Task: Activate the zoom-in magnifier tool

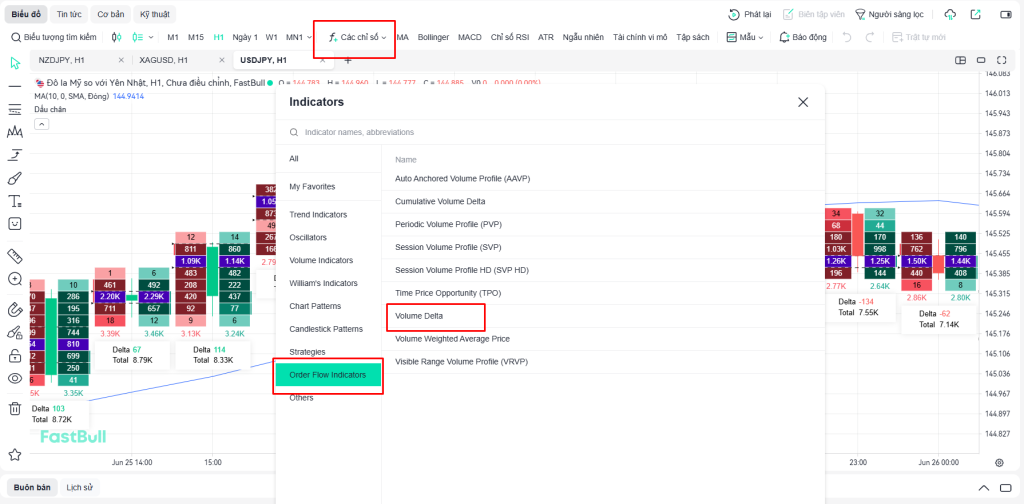Action: (14, 279)
